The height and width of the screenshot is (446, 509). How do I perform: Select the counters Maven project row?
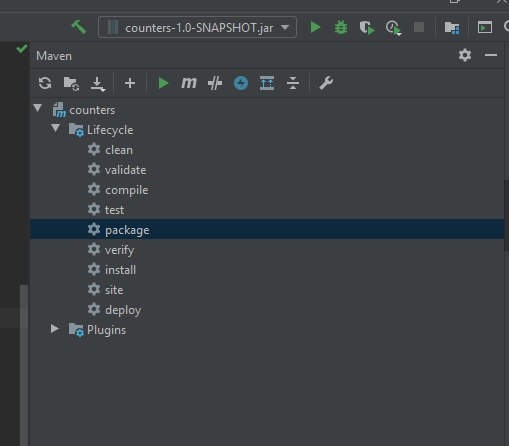click(267, 110)
